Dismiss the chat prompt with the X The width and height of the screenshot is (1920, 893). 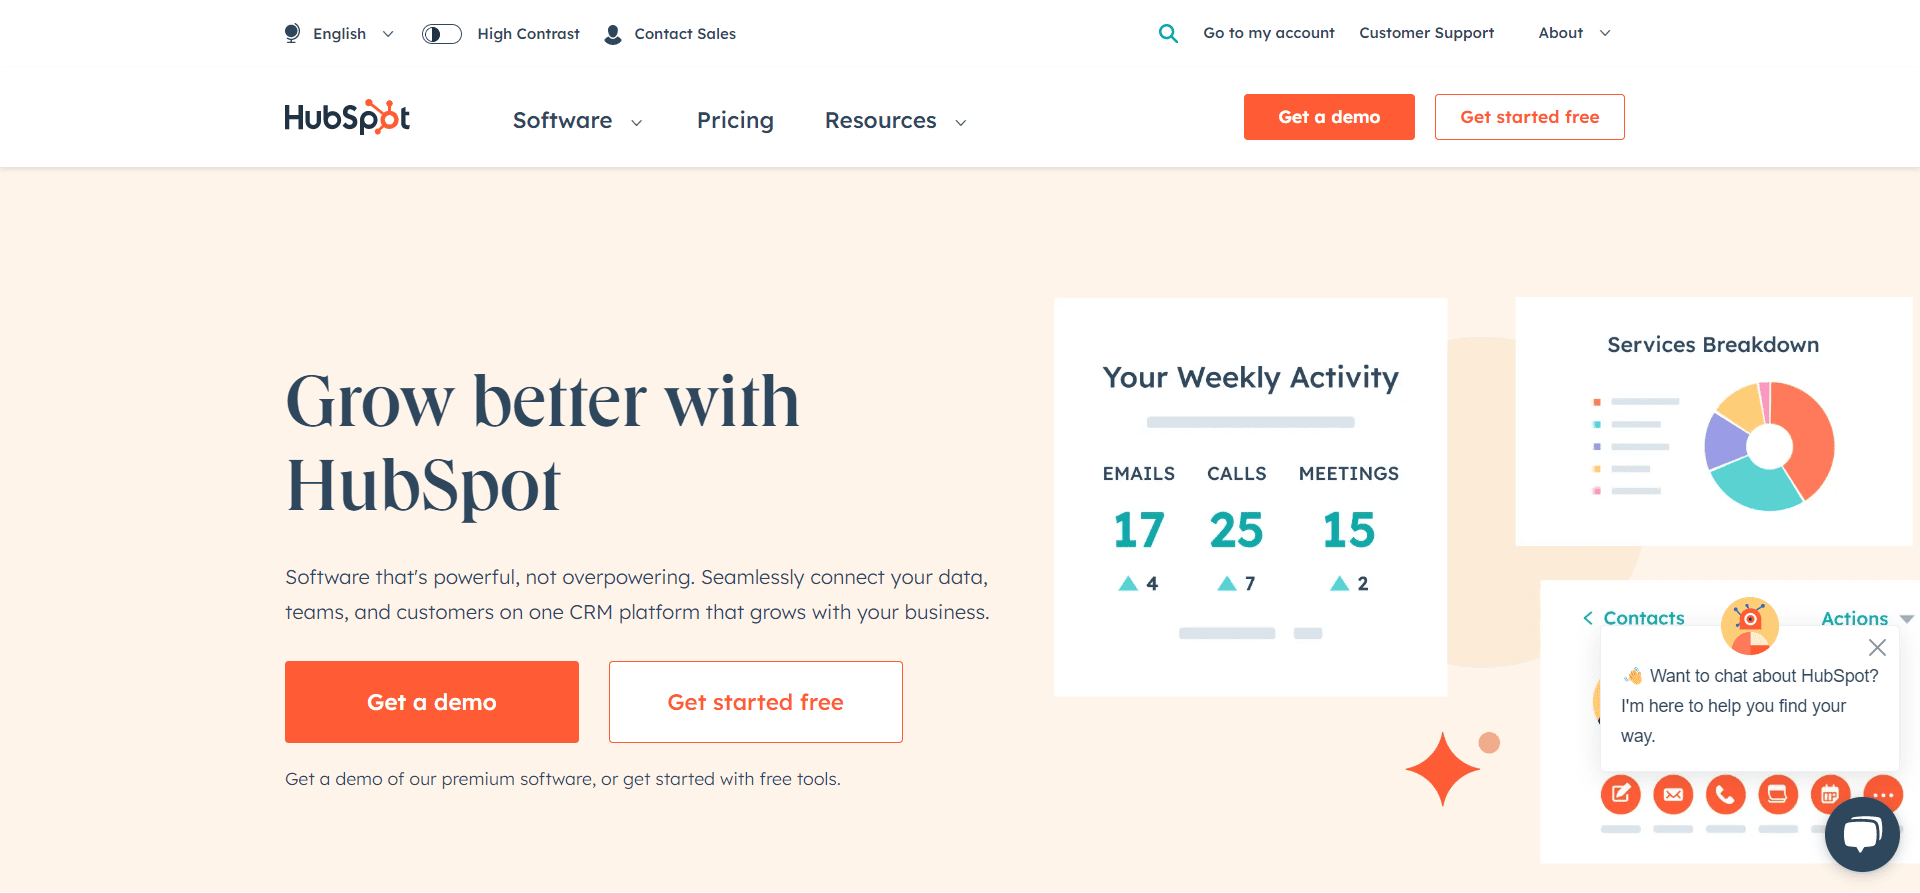pyautogui.click(x=1877, y=647)
